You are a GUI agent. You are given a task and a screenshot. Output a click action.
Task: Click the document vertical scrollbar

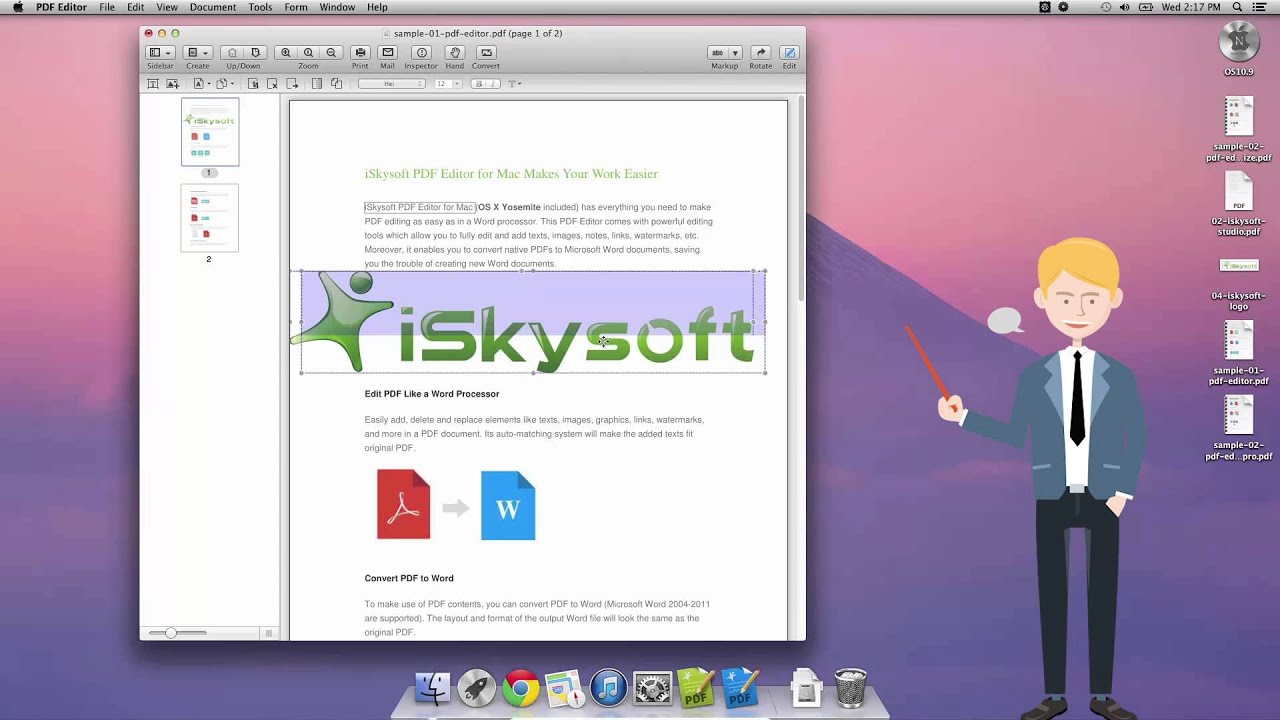pos(800,200)
